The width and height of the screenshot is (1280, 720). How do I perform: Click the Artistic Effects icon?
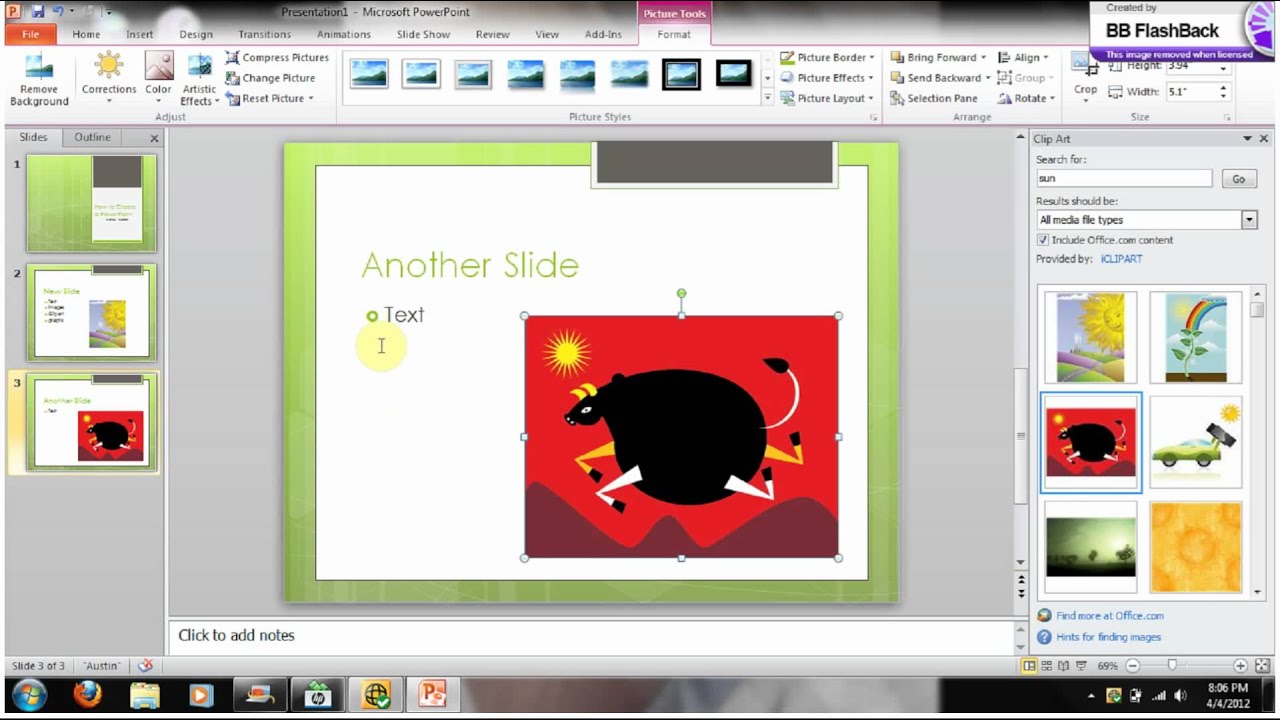tap(199, 70)
